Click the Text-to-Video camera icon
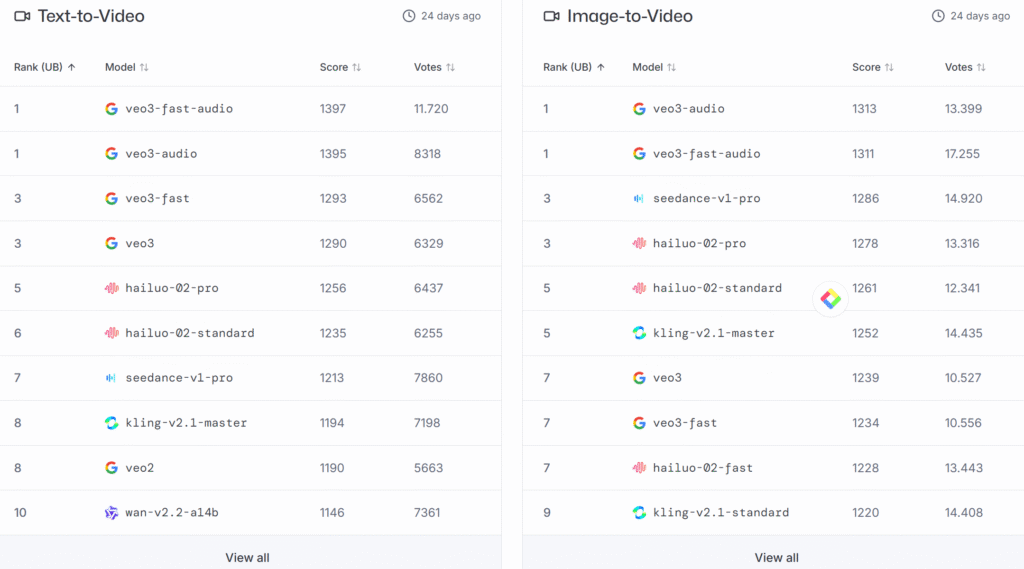This screenshot has height=569, width=1024. tap(22, 16)
